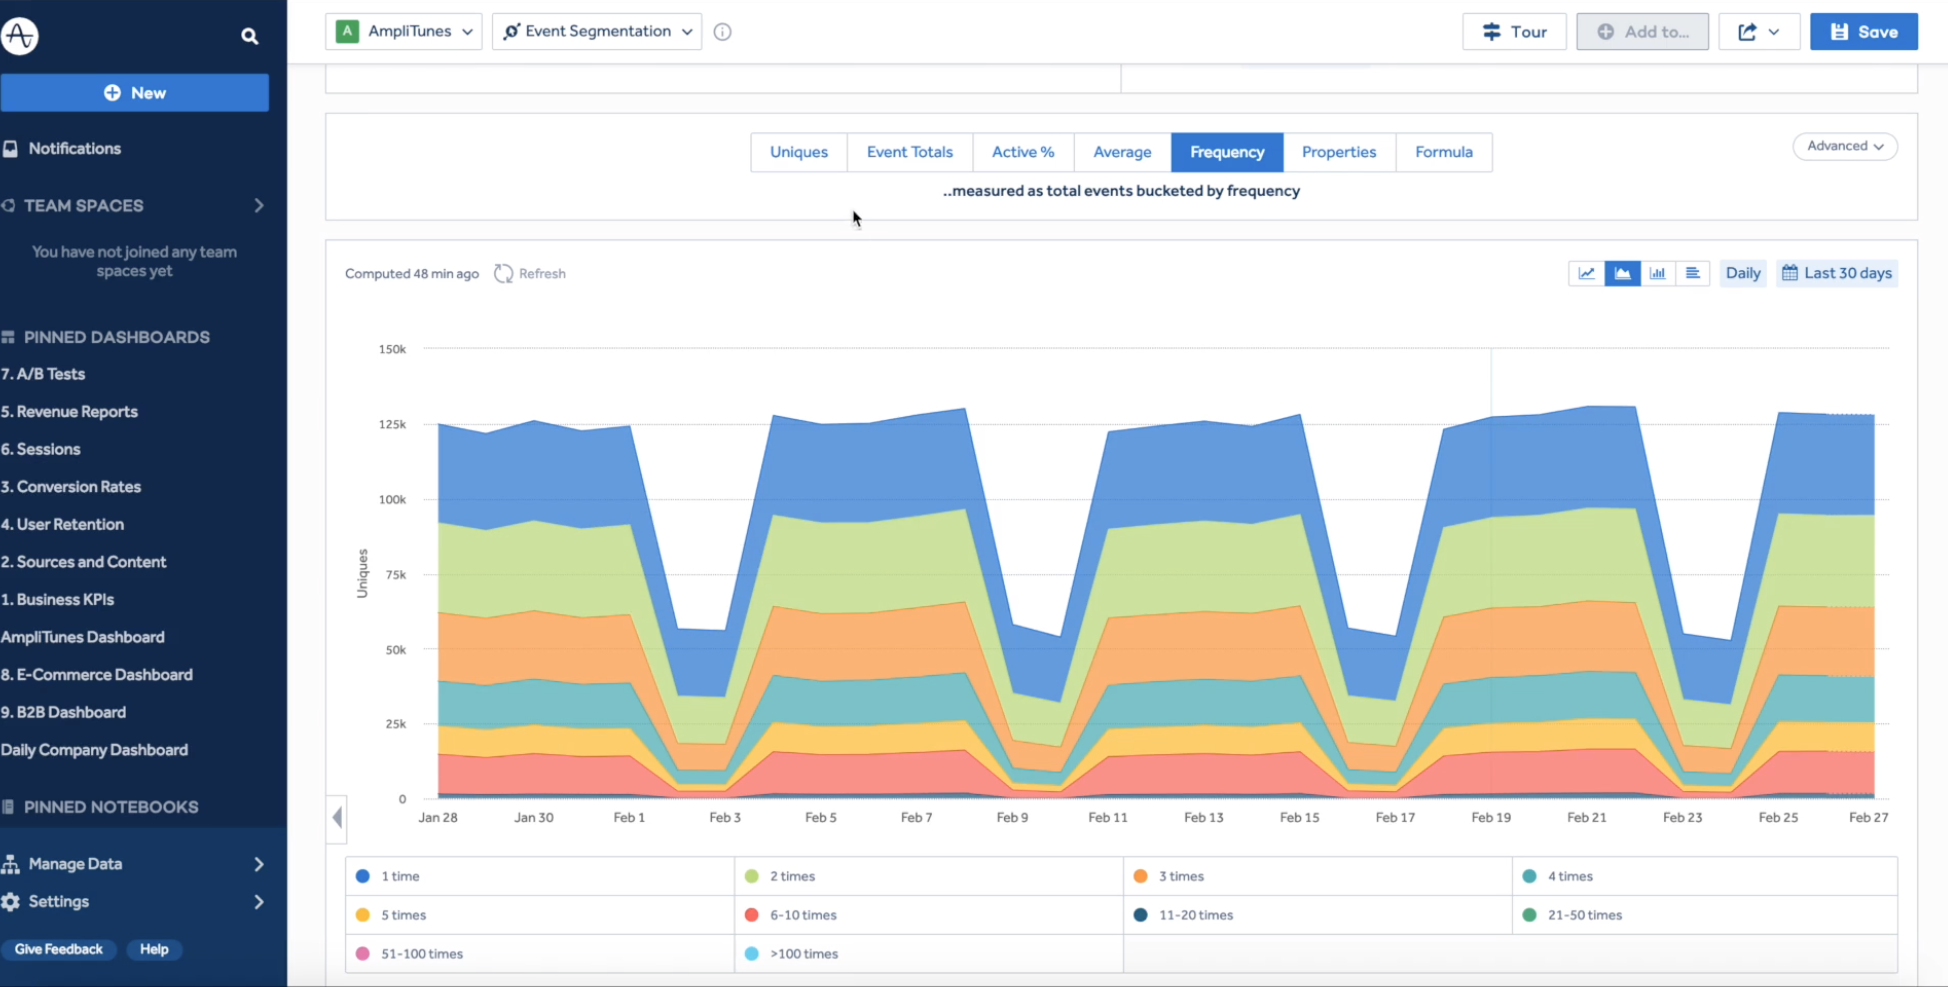The width and height of the screenshot is (1948, 987).
Task: Toggle the 1 time legend series
Action: click(540, 876)
